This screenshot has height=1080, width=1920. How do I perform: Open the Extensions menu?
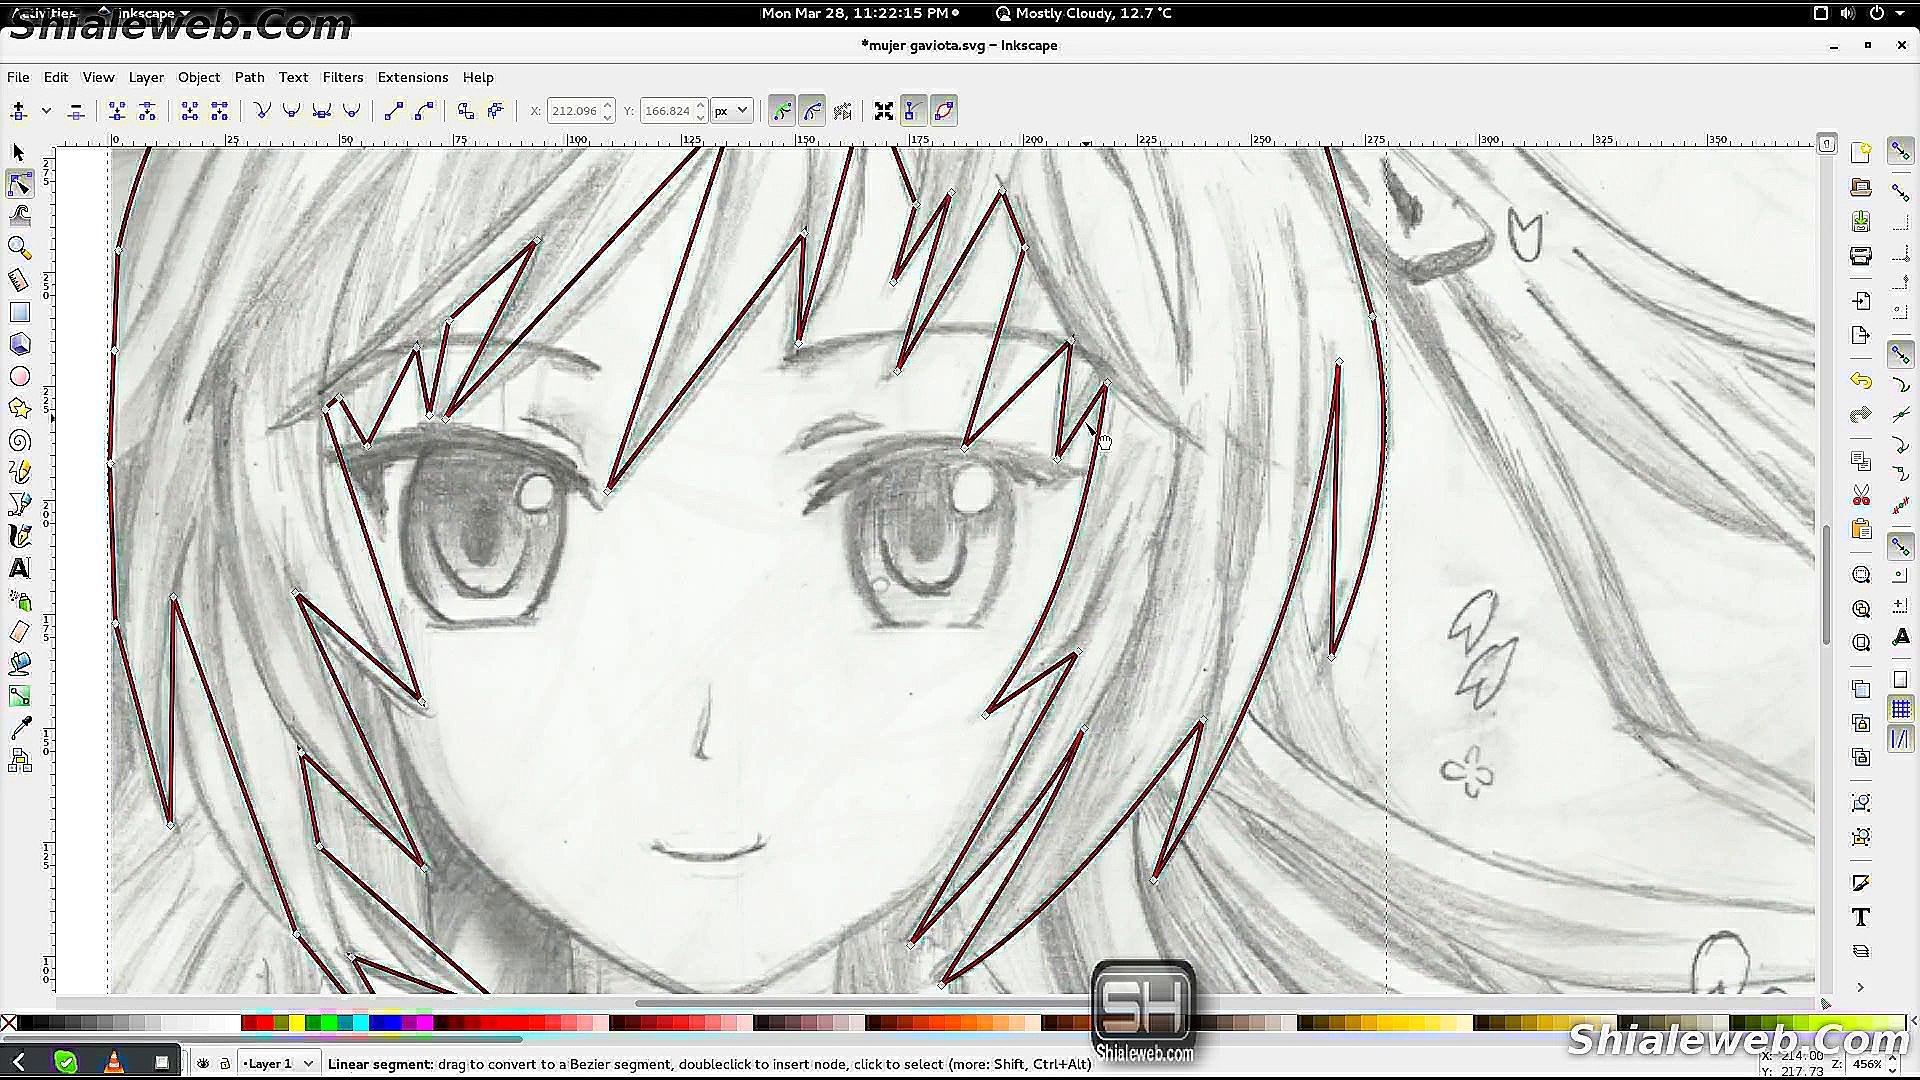click(x=413, y=77)
